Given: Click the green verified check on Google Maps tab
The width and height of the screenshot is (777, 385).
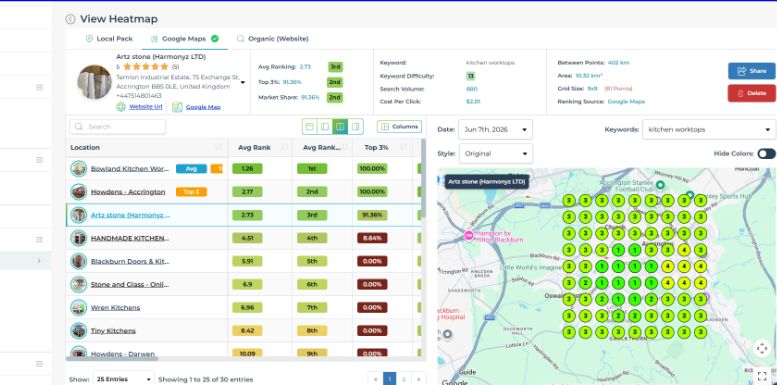Looking at the screenshot, I should click(x=215, y=39).
